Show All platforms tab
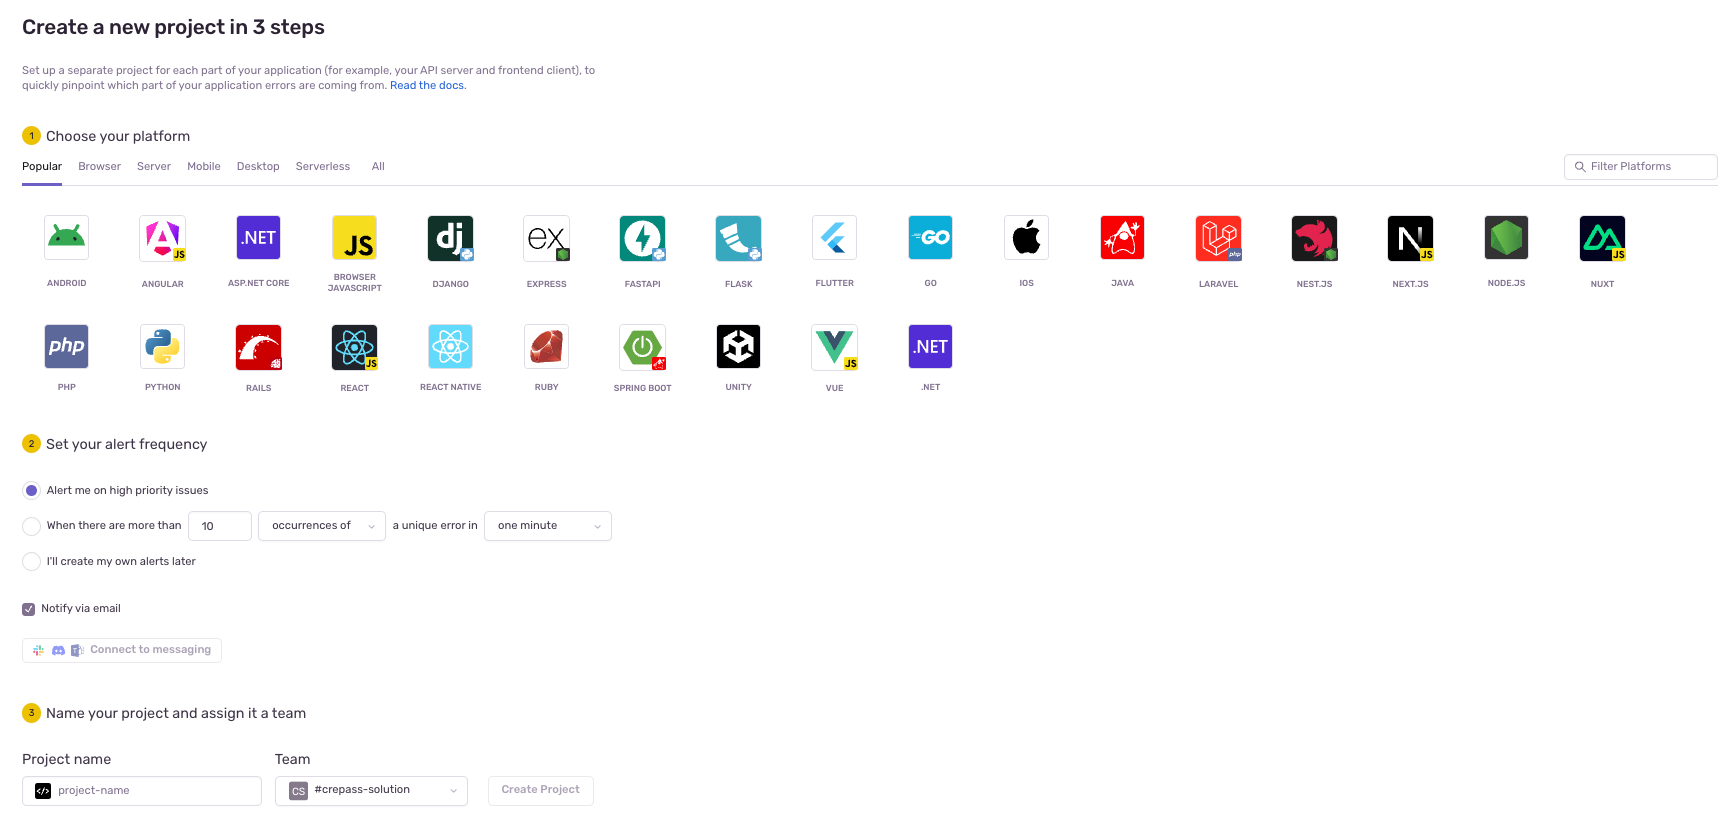The height and width of the screenshot is (829, 1720). [x=378, y=166]
